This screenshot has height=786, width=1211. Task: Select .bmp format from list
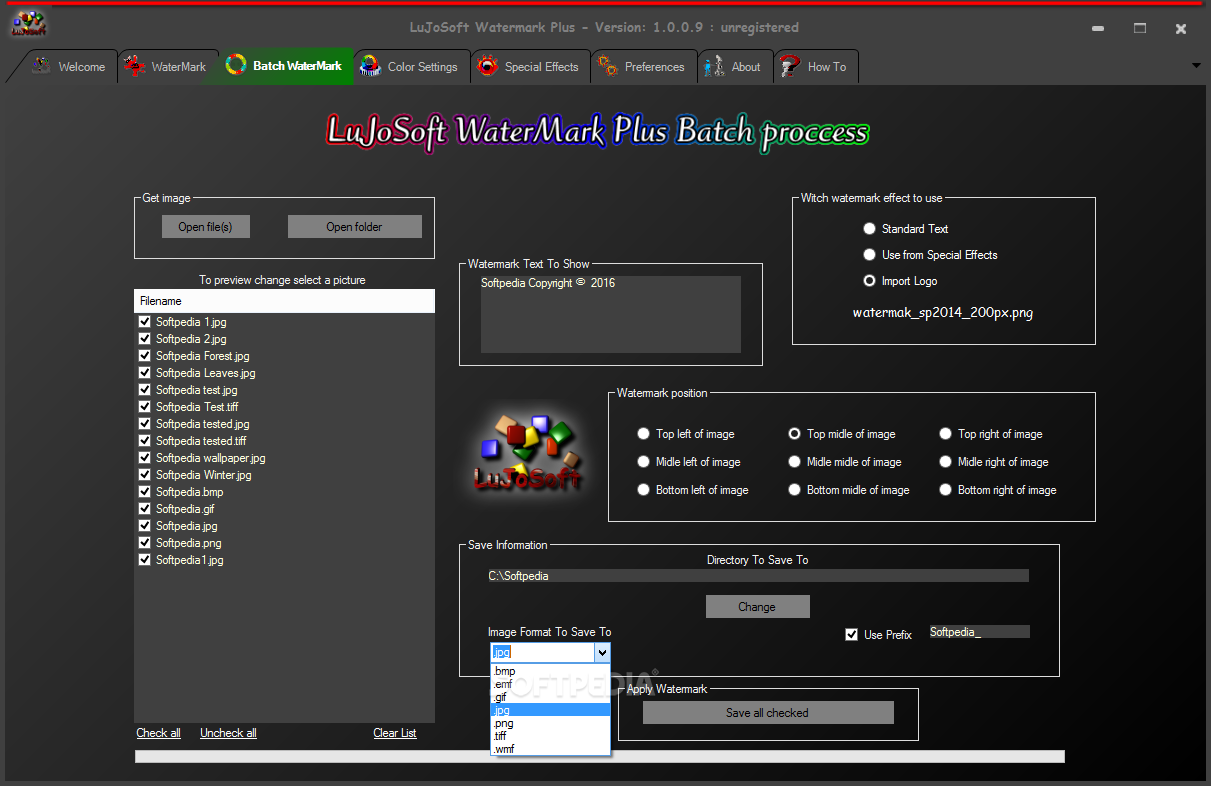(550, 671)
